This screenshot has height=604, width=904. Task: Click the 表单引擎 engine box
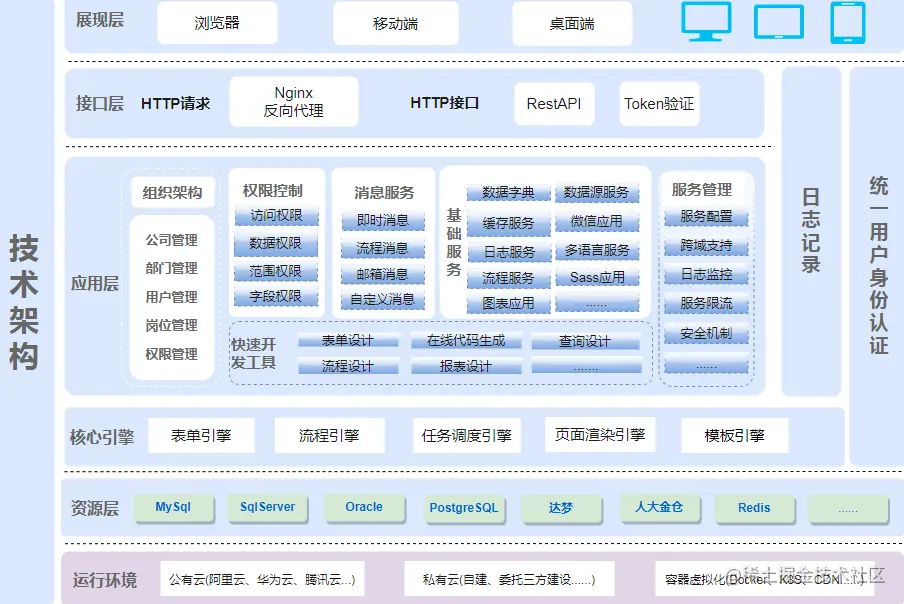point(201,435)
